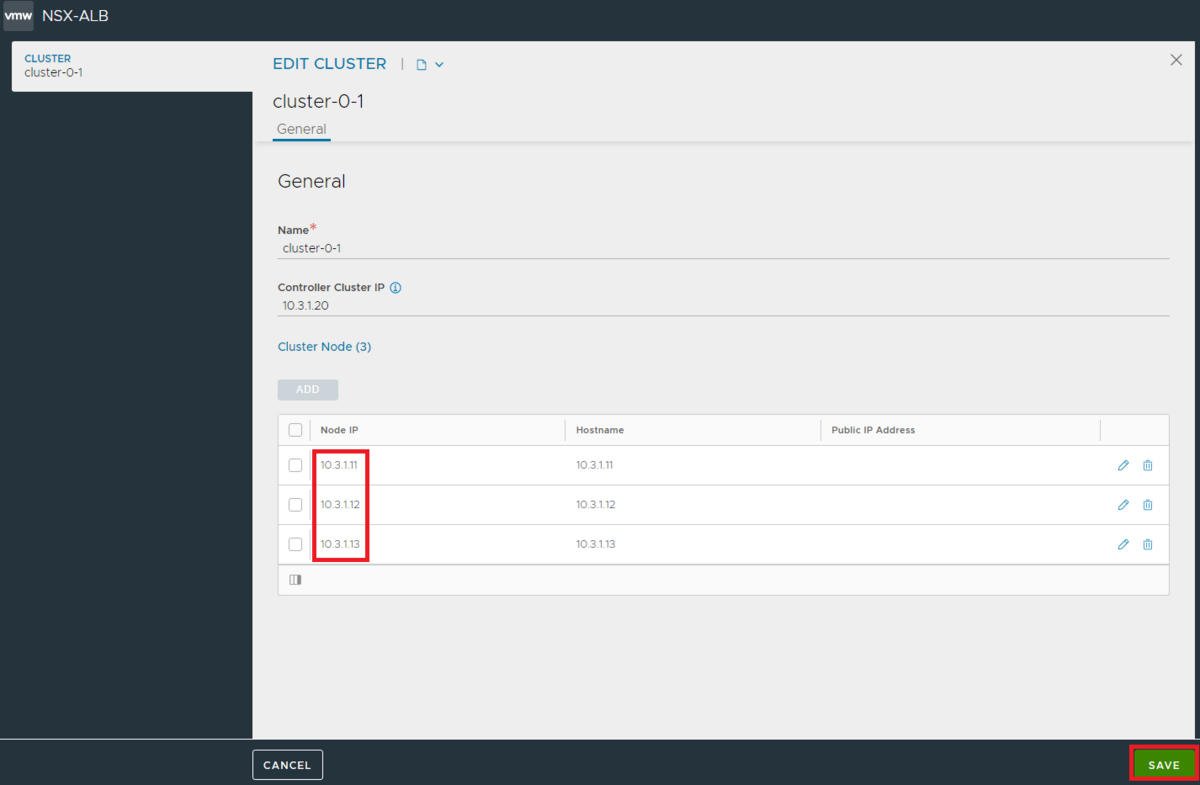This screenshot has width=1200, height=785.
Task: Switch to the General tab
Action: coord(301,129)
